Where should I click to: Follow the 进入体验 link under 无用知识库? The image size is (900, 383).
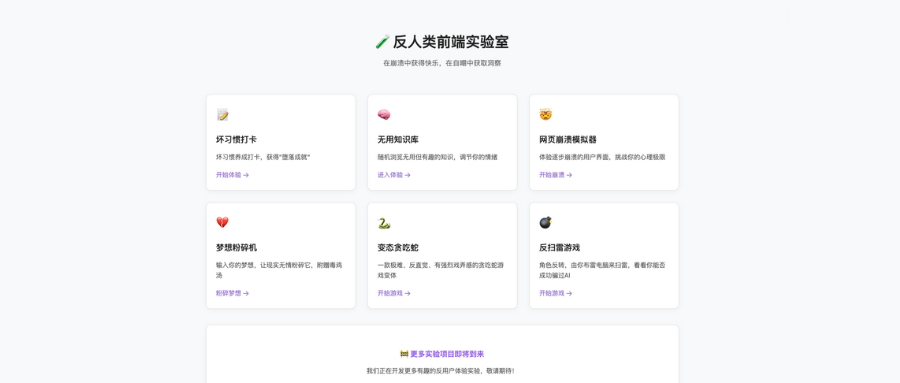(x=394, y=175)
